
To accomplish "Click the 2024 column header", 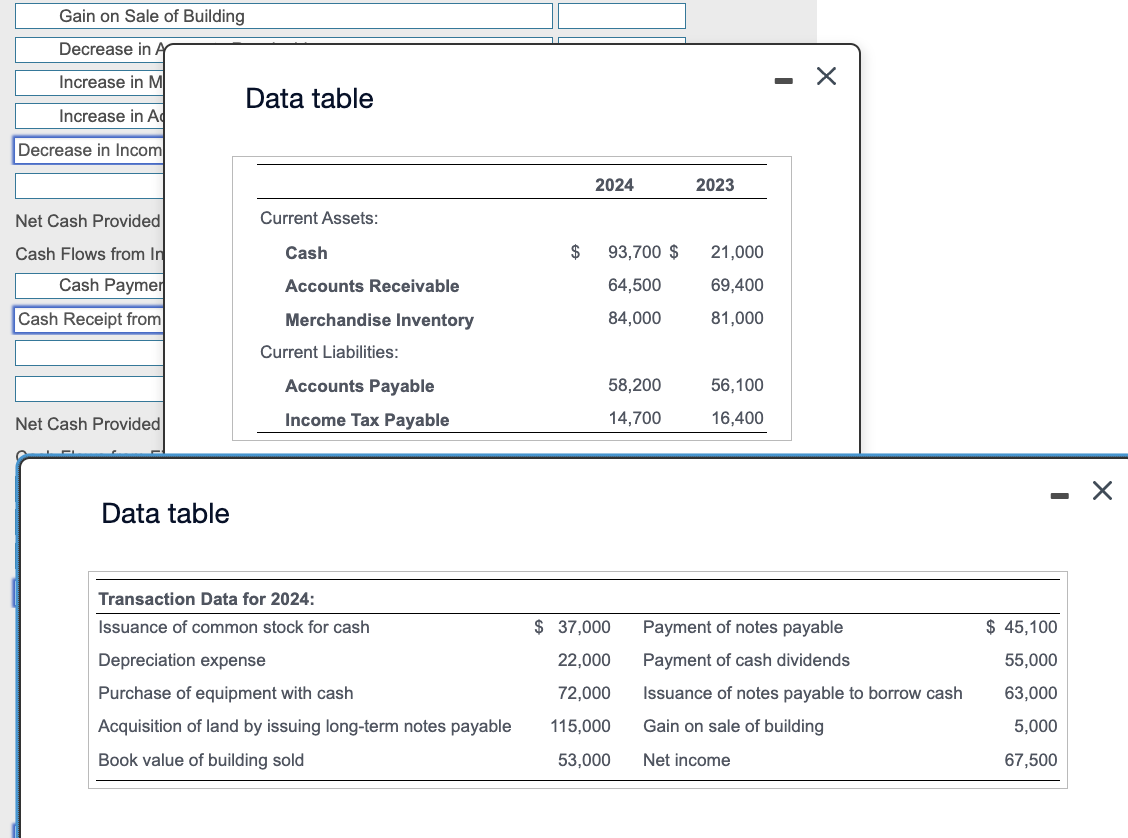I will (x=614, y=185).
